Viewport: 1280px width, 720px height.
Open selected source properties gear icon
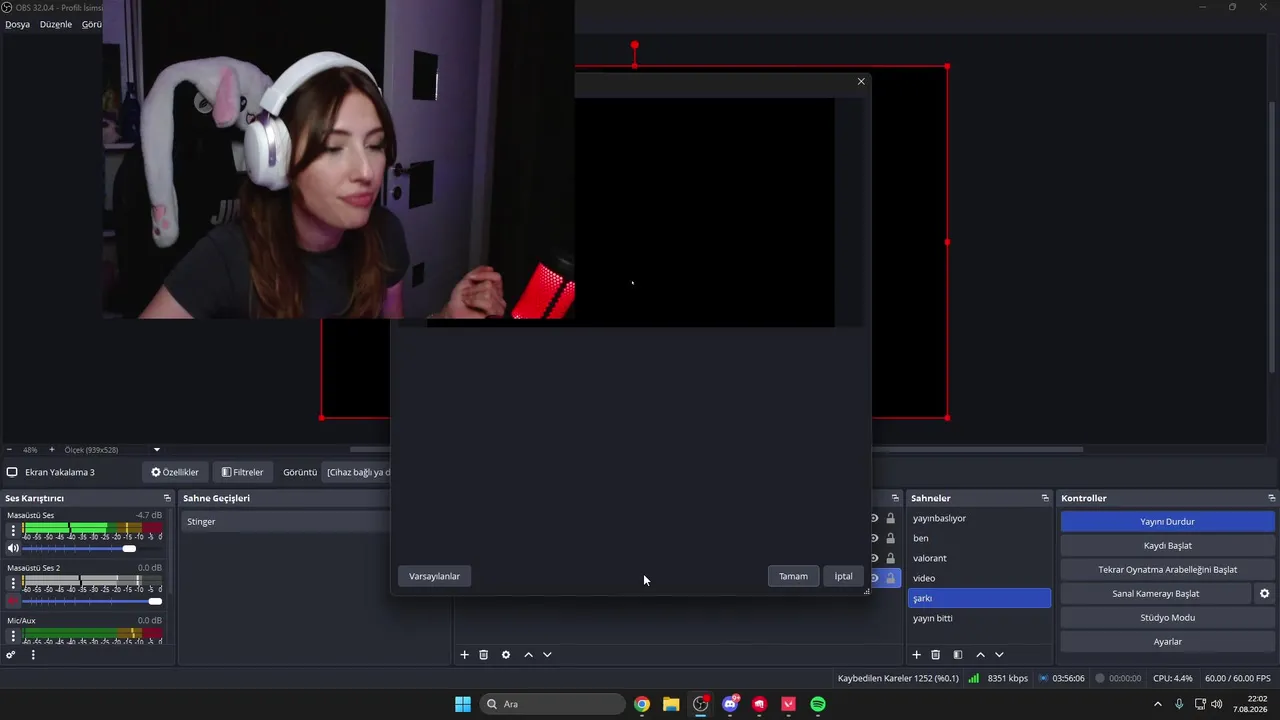pyautogui.click(x=506, y=655)
